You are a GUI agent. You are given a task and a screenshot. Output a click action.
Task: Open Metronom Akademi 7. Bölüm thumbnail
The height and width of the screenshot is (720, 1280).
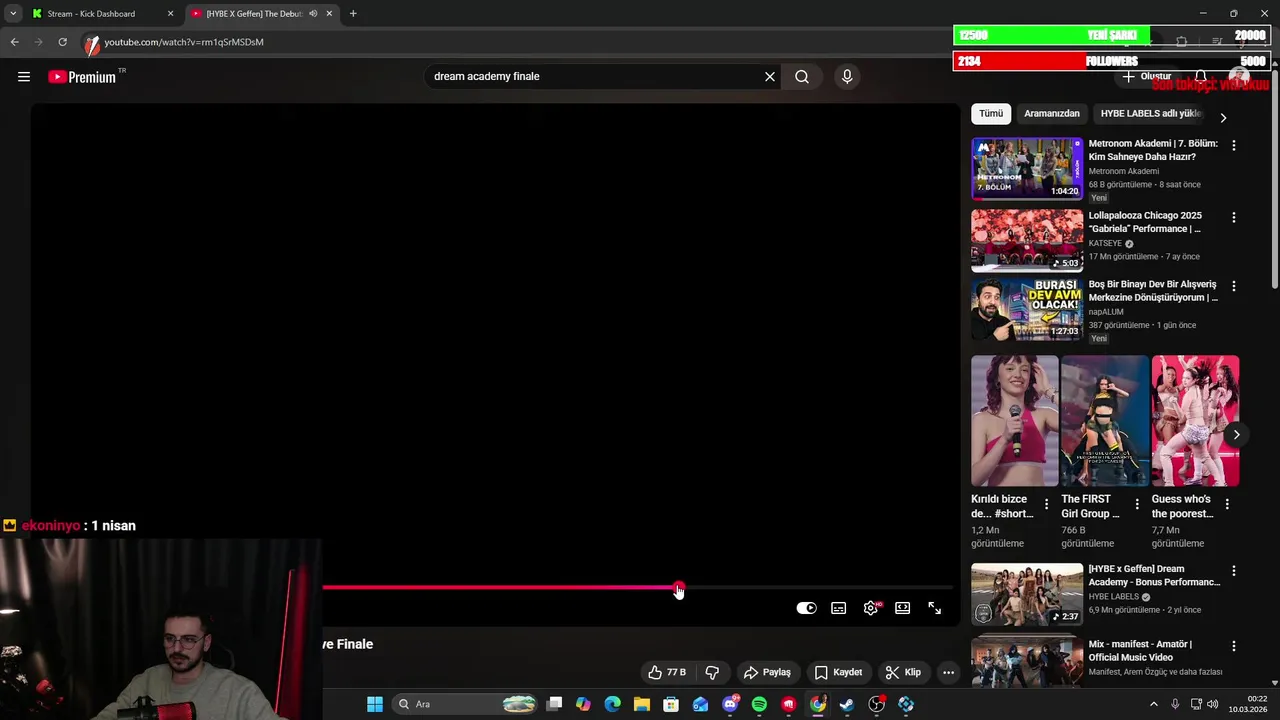[x=1027, y=169]
